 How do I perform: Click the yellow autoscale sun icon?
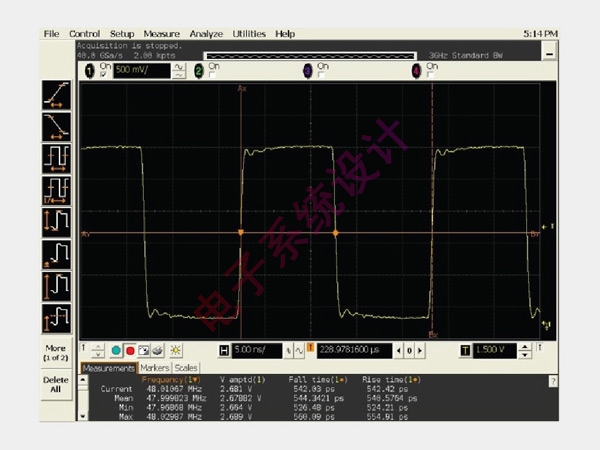(176, 350)
